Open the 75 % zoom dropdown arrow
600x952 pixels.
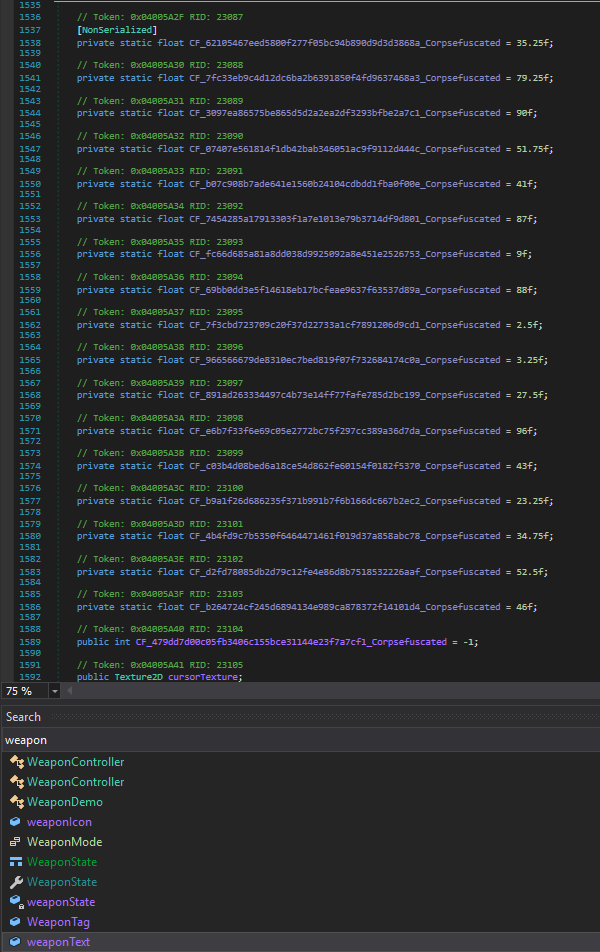click(x=55, y=691)
